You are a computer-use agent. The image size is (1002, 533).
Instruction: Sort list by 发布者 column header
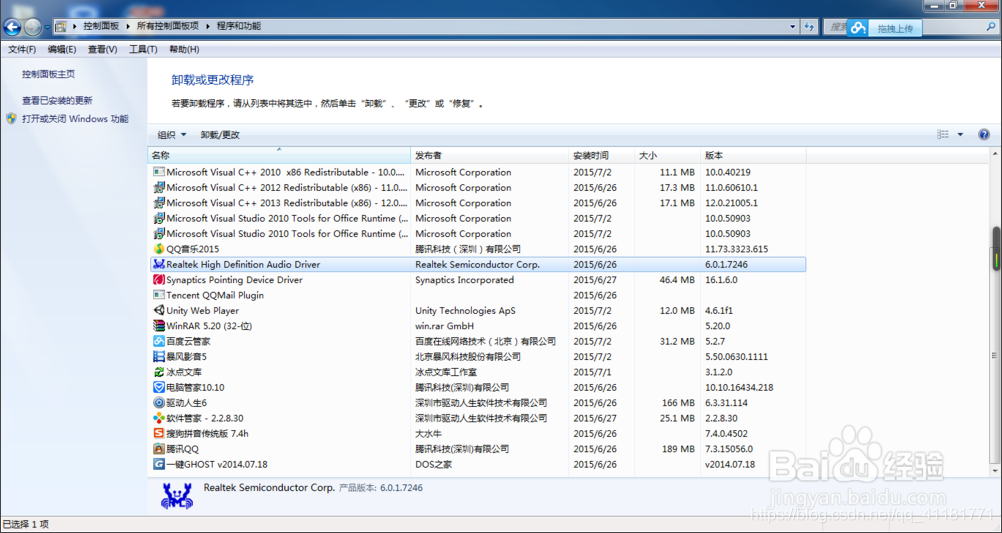point(489,155)
